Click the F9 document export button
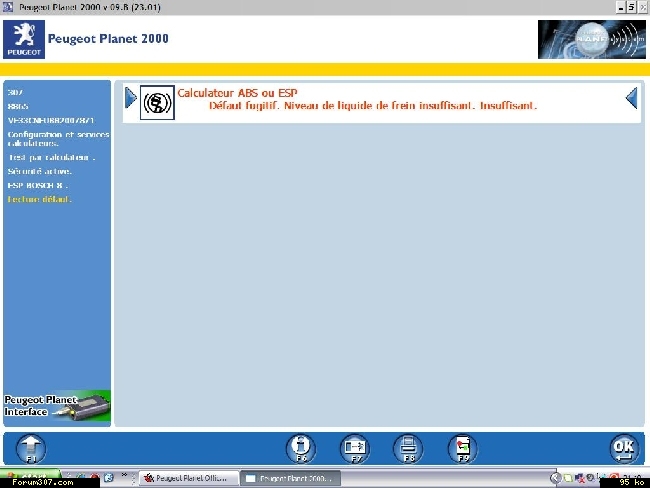Screen dimensions: 650x488 point(463,449)
